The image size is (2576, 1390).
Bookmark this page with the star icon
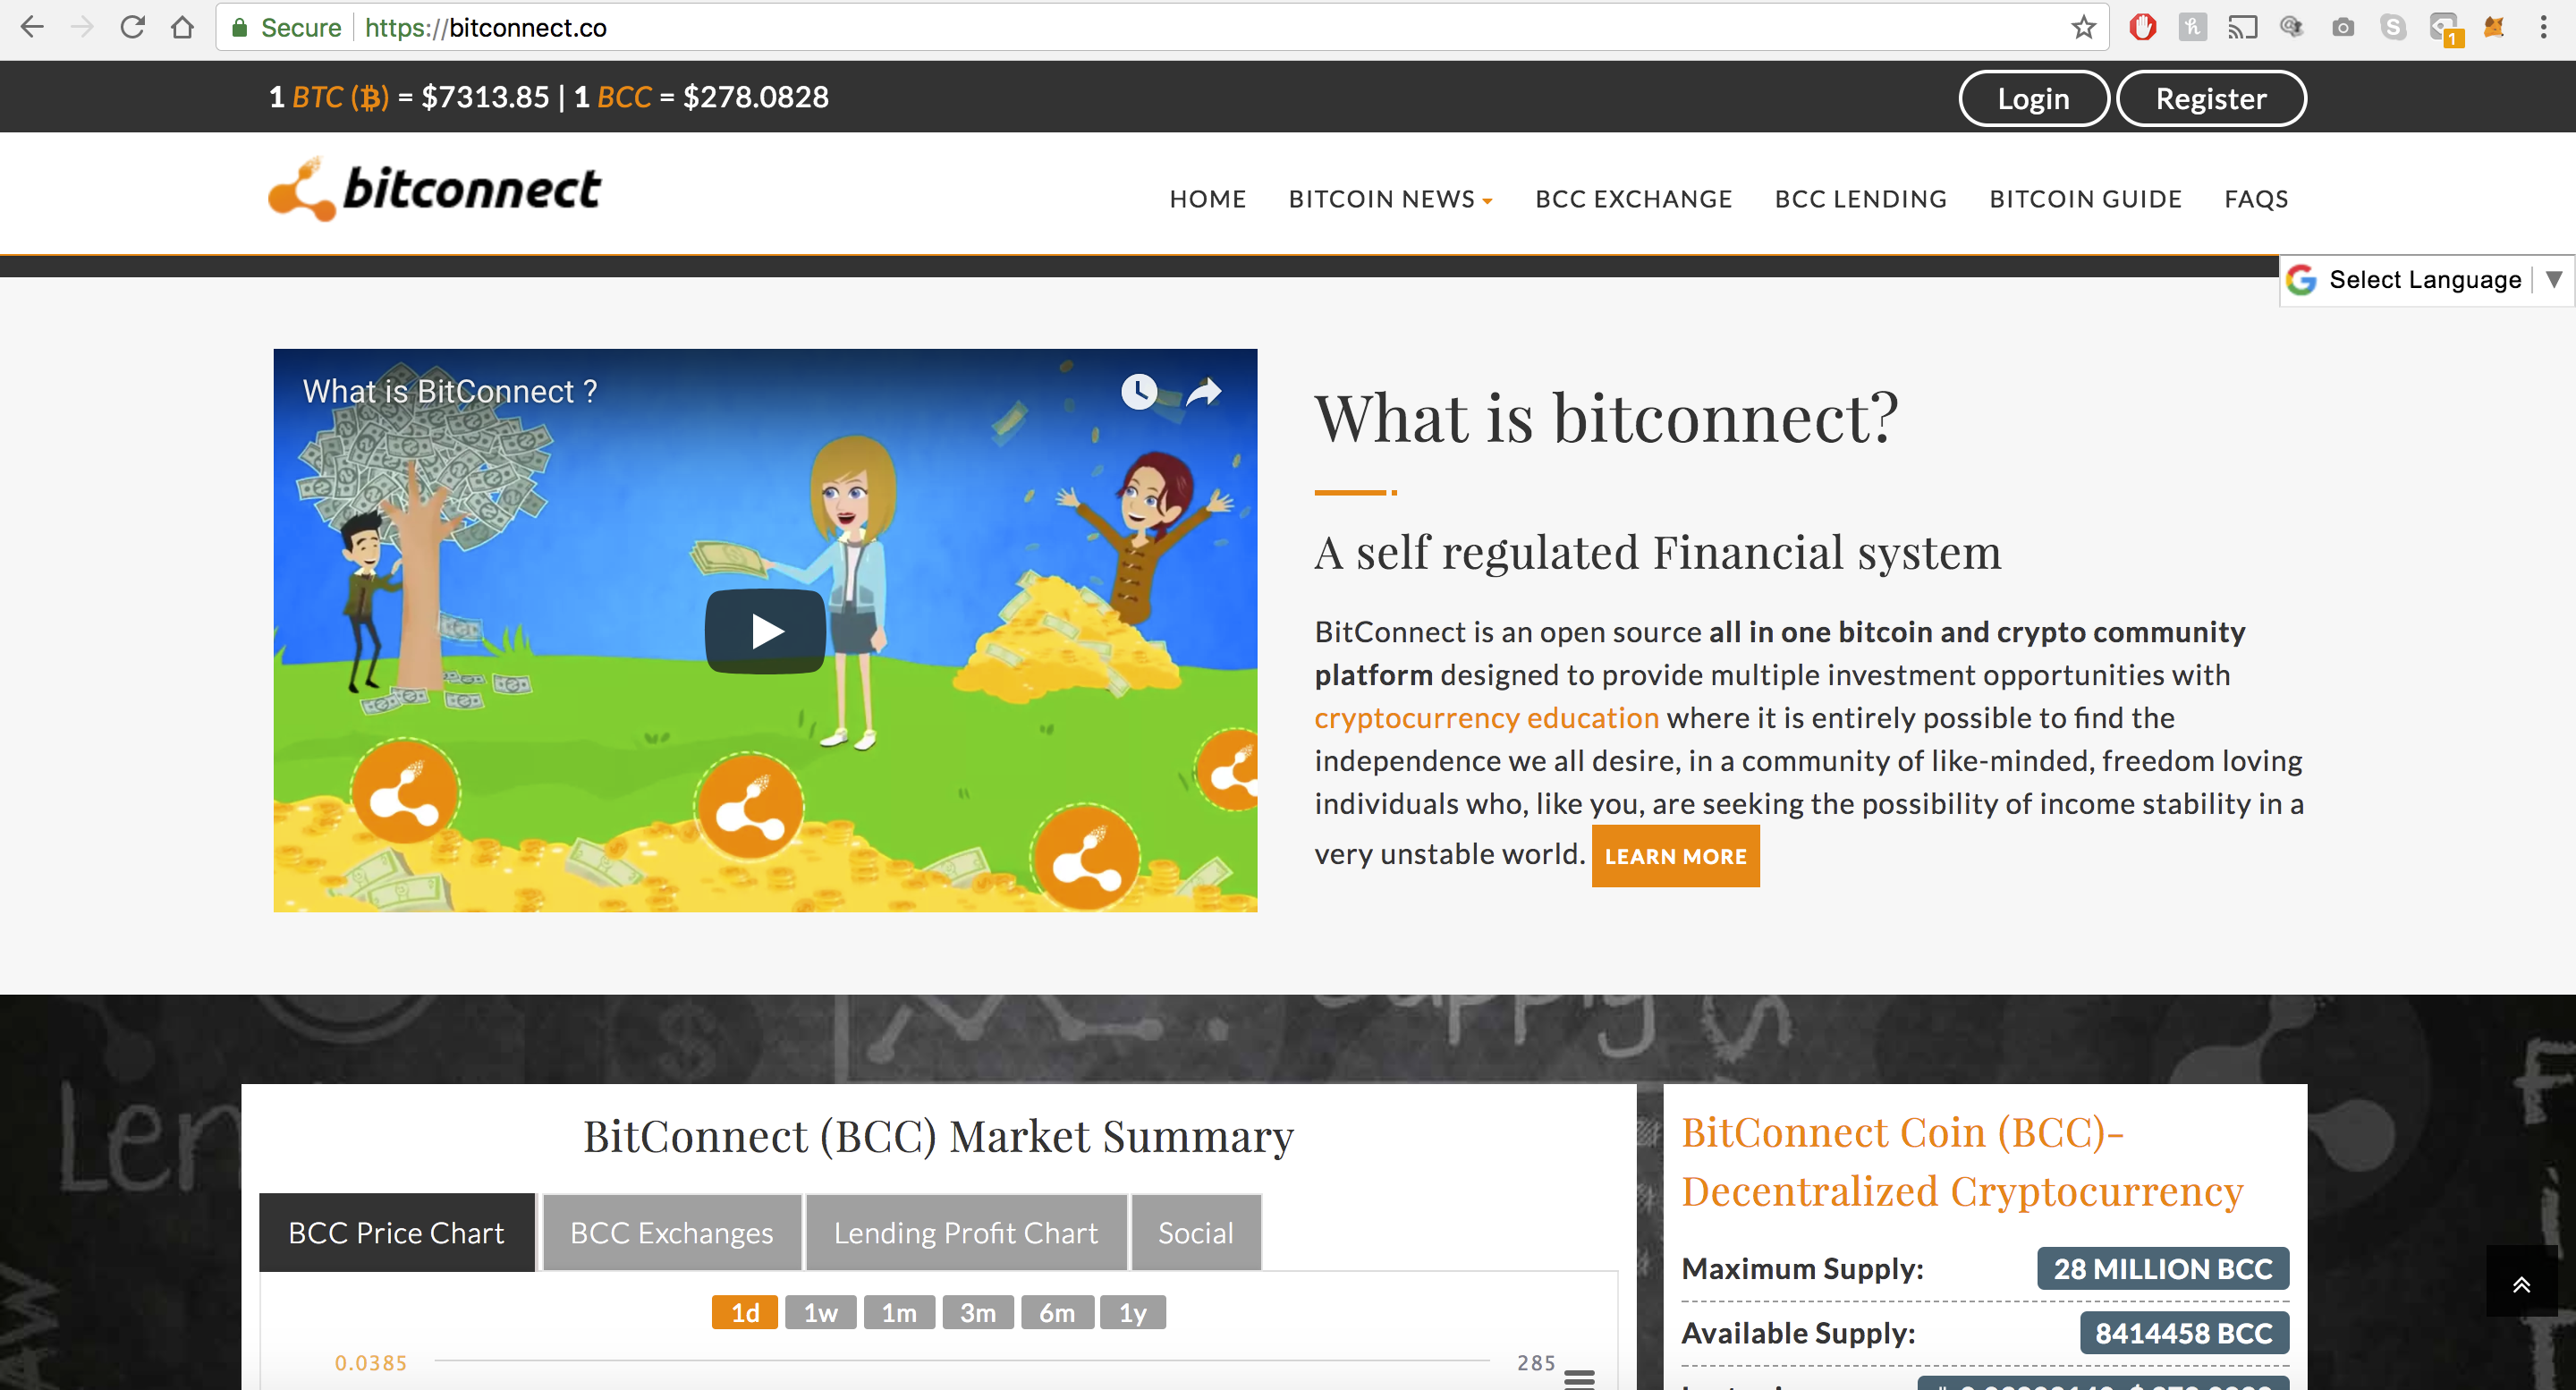(x=2083, y=27)
